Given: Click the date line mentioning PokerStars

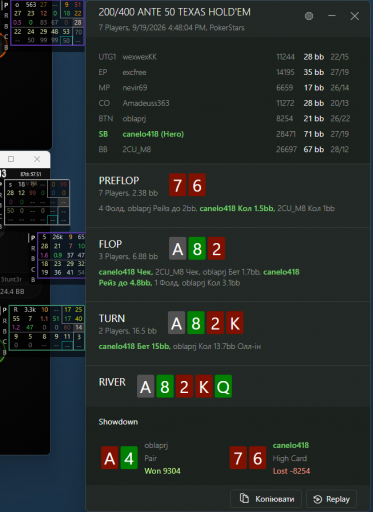Looking at the screenshot, I should pos(171,28).
